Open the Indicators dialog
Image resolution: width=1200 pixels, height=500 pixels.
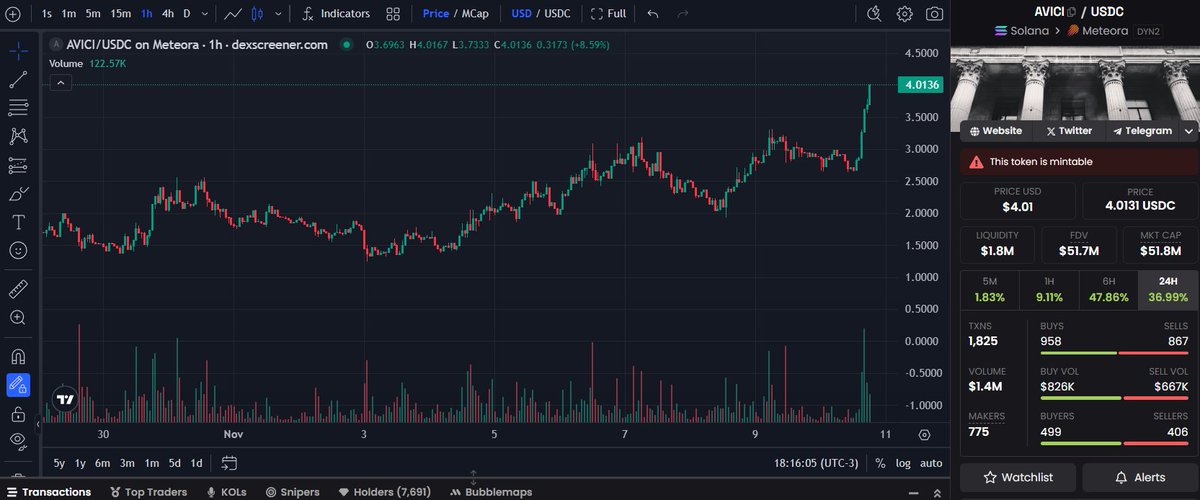(336, 14)
